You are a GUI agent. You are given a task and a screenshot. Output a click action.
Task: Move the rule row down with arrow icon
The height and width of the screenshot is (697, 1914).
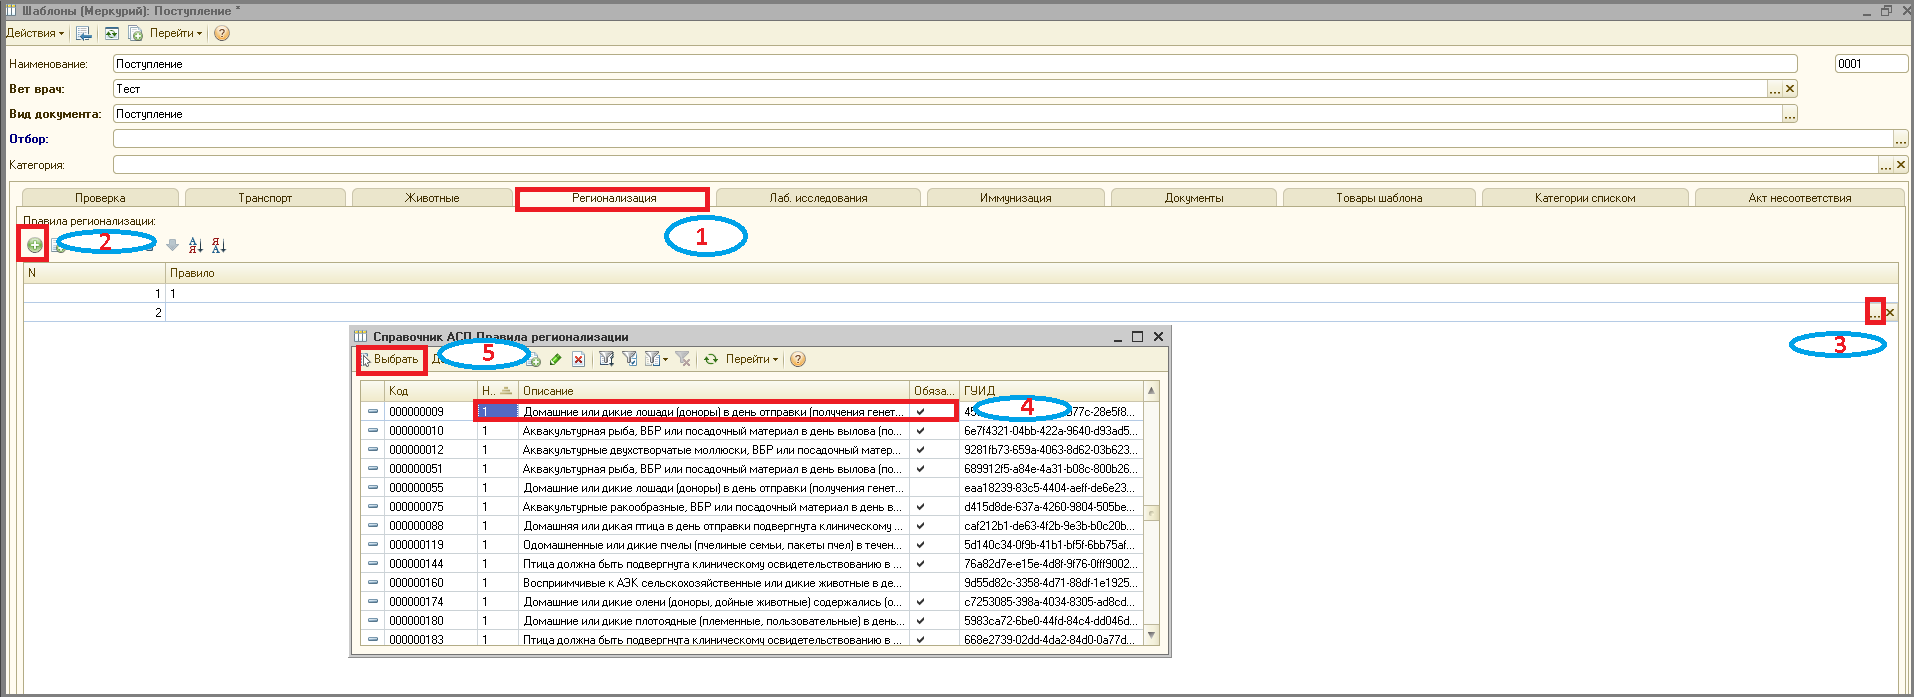(x=172, y=245)
